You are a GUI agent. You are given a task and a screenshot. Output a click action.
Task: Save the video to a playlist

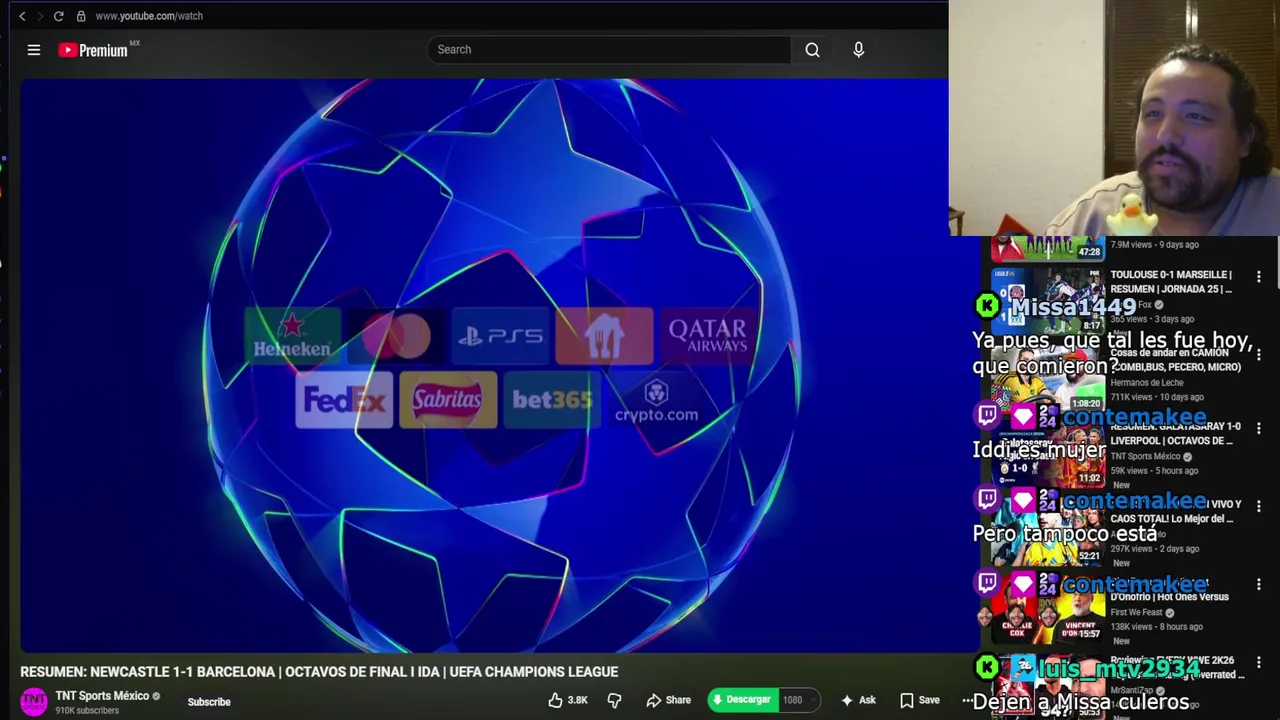coord(919,700)
